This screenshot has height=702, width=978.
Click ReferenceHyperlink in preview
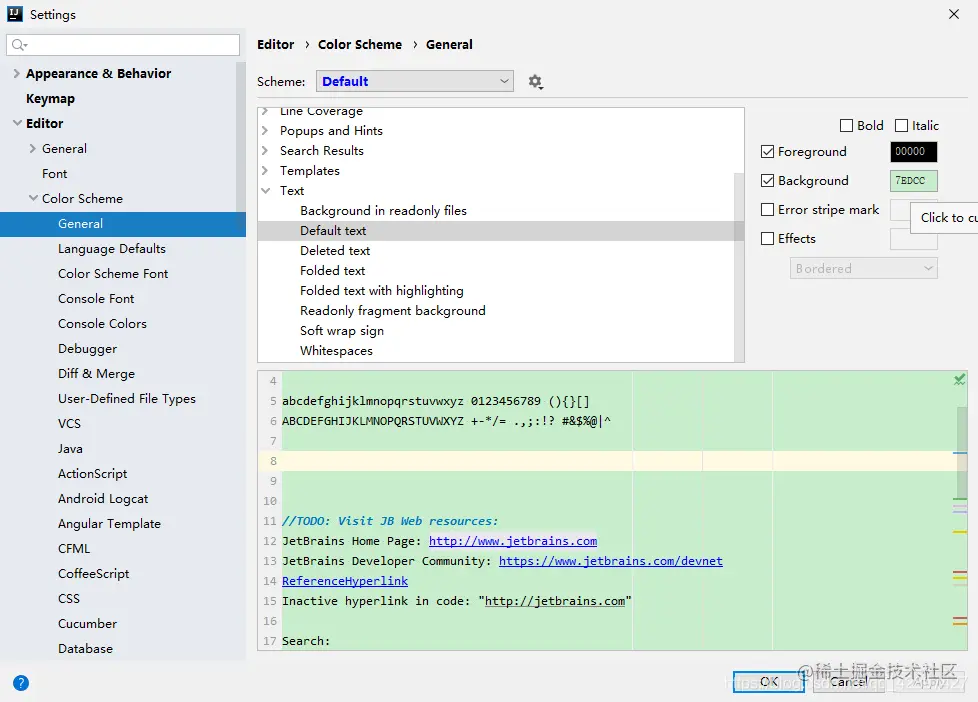click(345, 581)
